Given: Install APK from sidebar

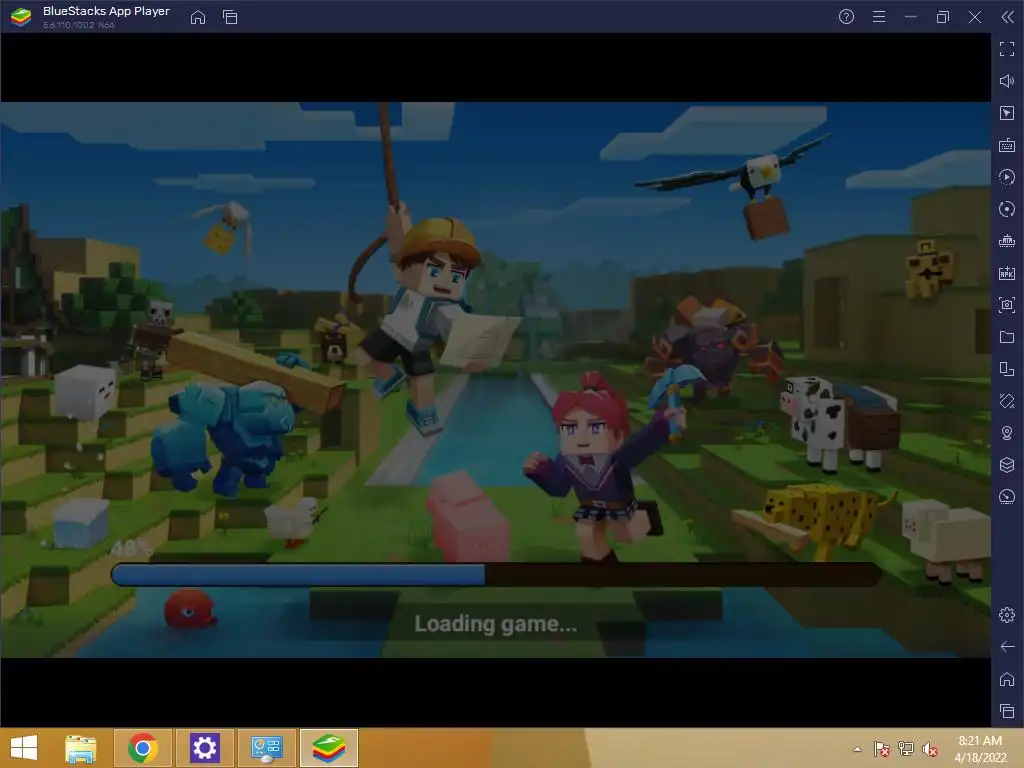Looking at the screenshot, I should pyautogui.click(x=1007, y=273).
